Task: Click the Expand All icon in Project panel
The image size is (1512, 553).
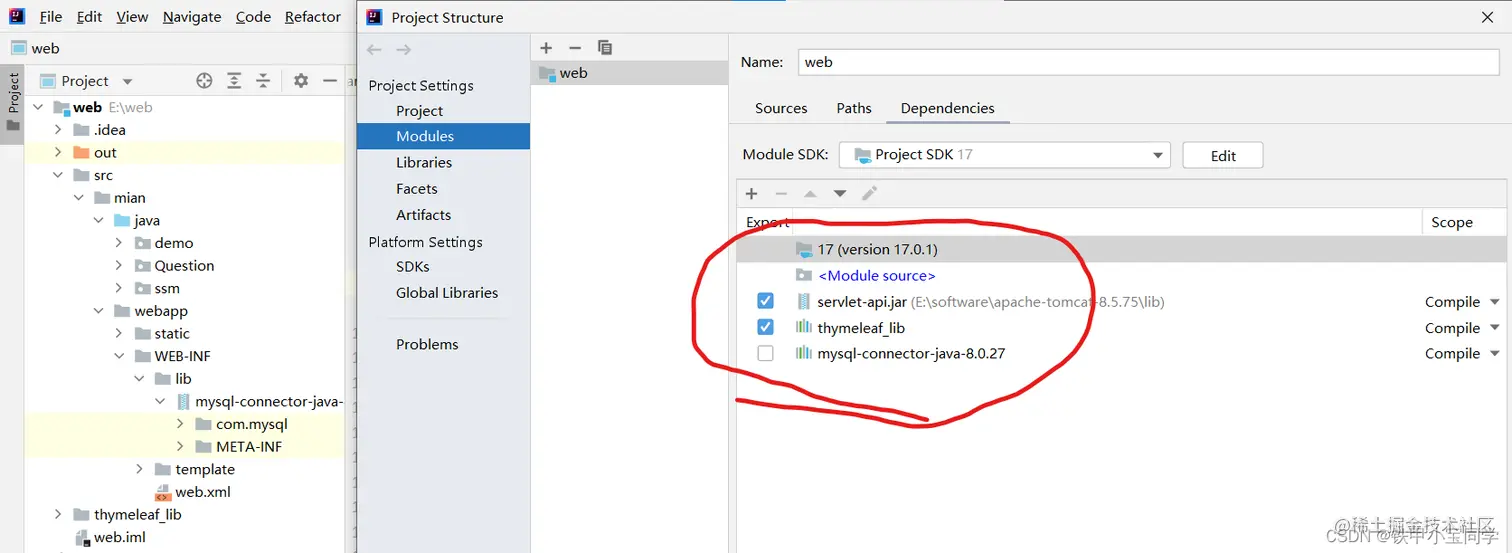Action: click(234, 81)
